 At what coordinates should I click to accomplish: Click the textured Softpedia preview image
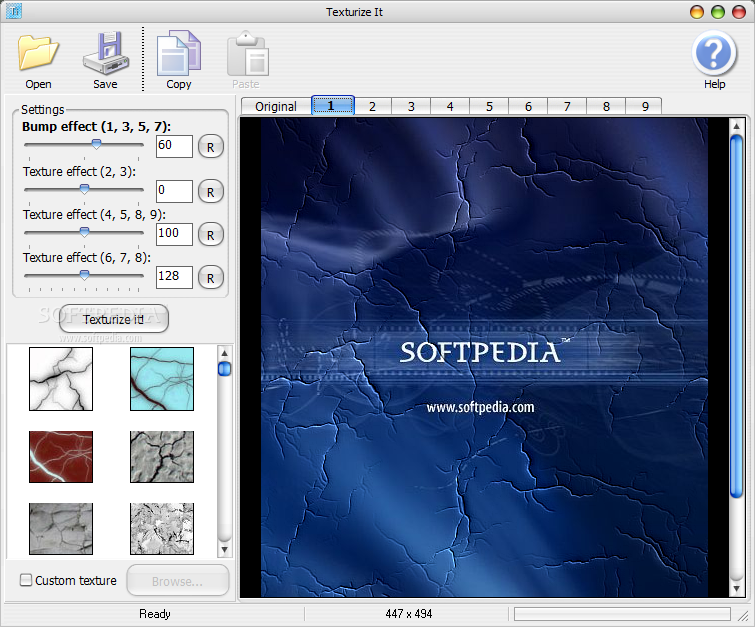(484, 358)
